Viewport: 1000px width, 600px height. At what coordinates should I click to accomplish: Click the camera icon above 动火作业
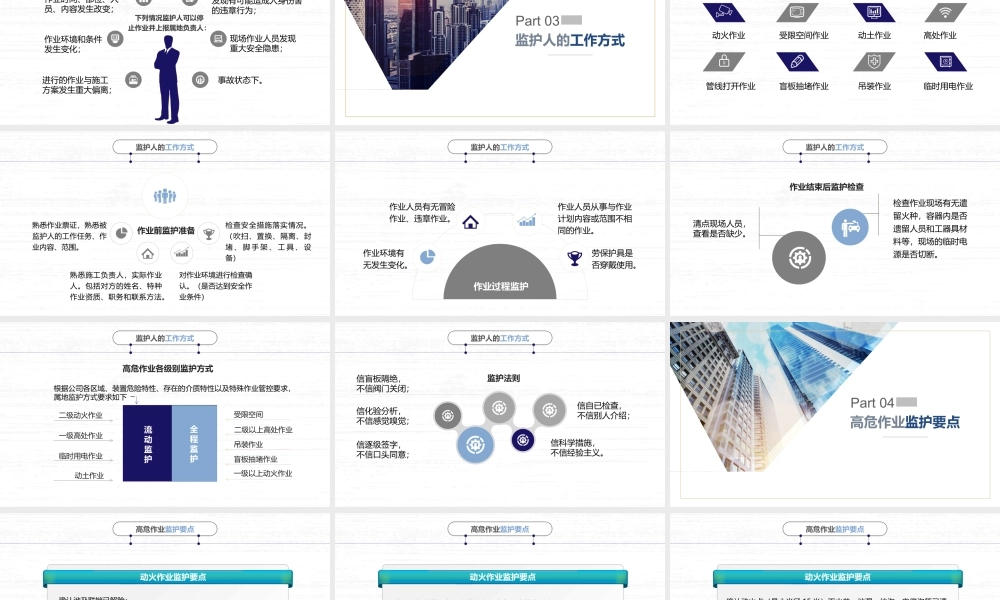coord(723,12)
